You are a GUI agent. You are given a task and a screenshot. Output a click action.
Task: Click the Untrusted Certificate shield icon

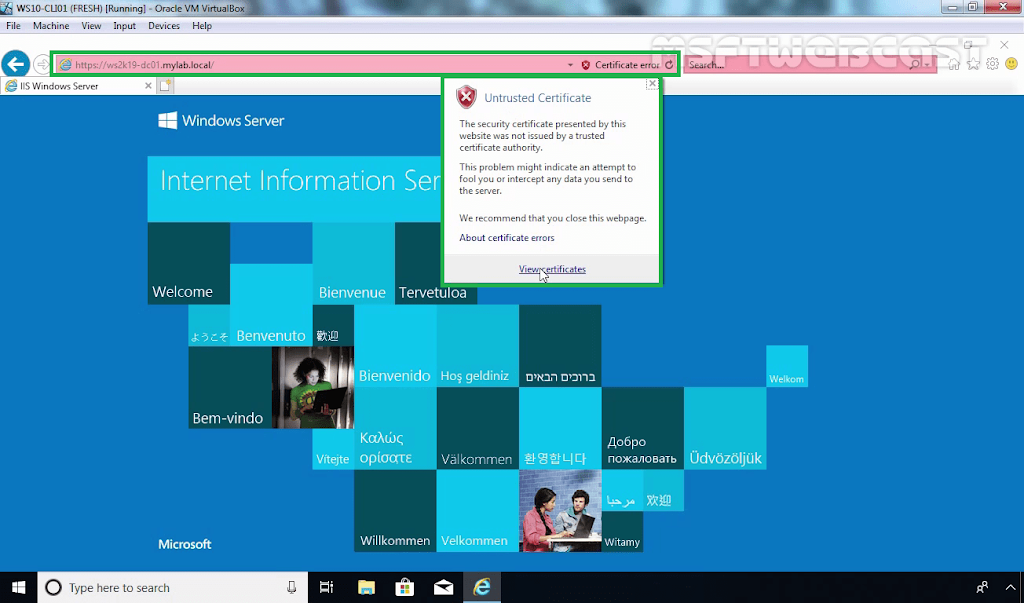[466, 97]
